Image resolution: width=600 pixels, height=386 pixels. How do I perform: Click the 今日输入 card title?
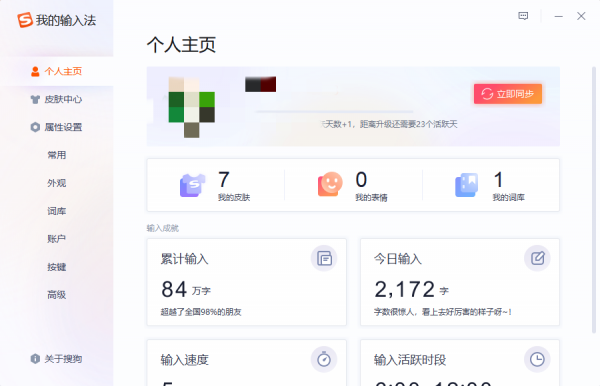point(398,259)
